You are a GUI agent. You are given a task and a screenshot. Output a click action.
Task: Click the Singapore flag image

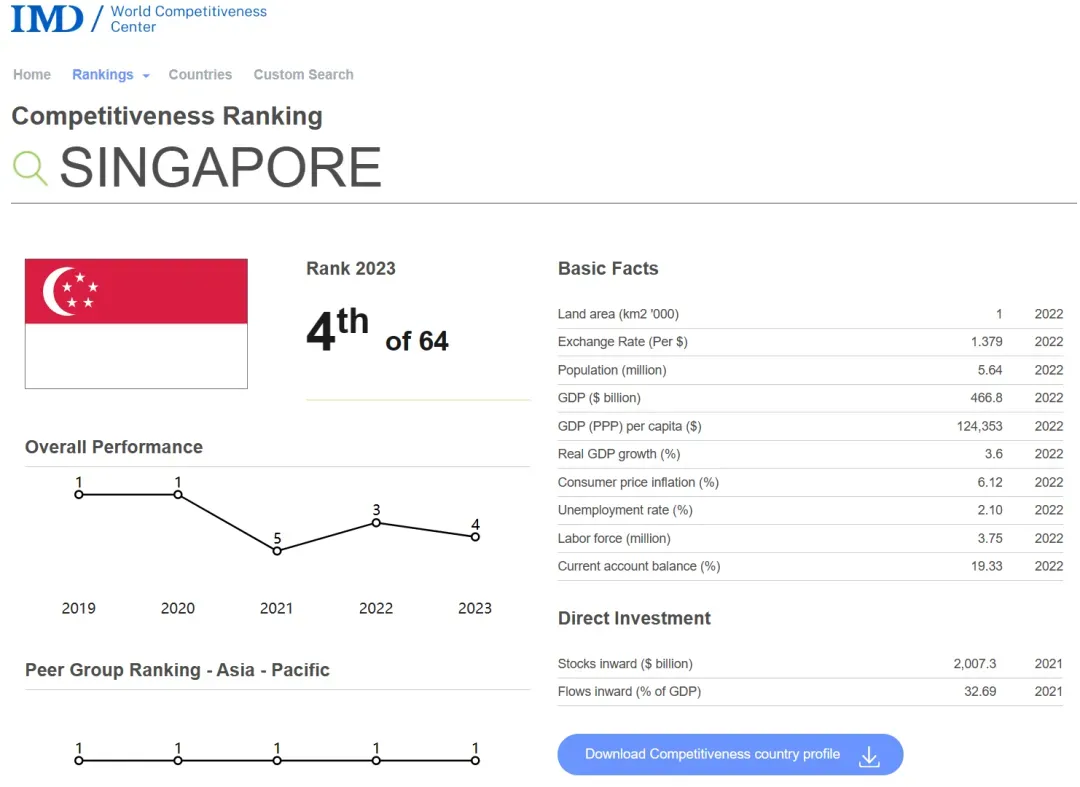(136, 324)
